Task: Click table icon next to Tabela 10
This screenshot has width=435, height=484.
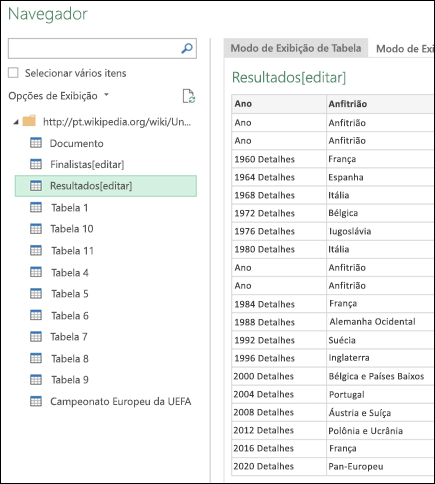Action: coord(36,229)
